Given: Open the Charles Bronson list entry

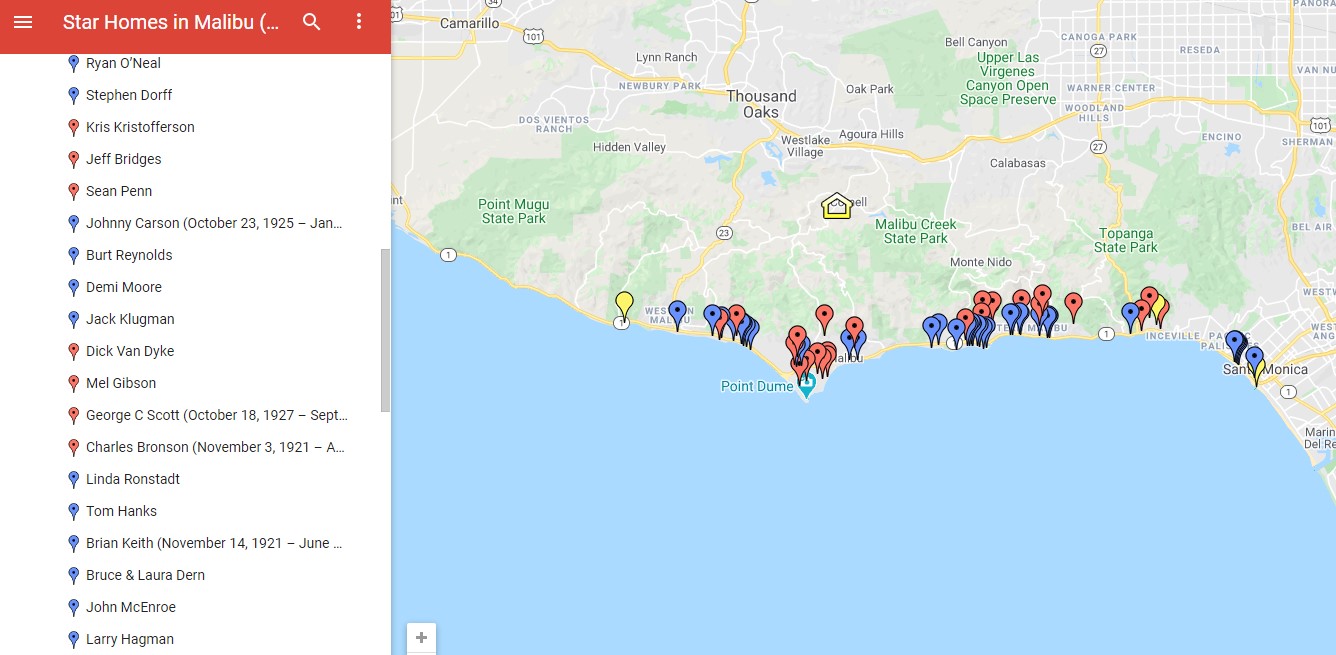Looking at the screenshot, I should pyautogui.click(x=216, y=447).
